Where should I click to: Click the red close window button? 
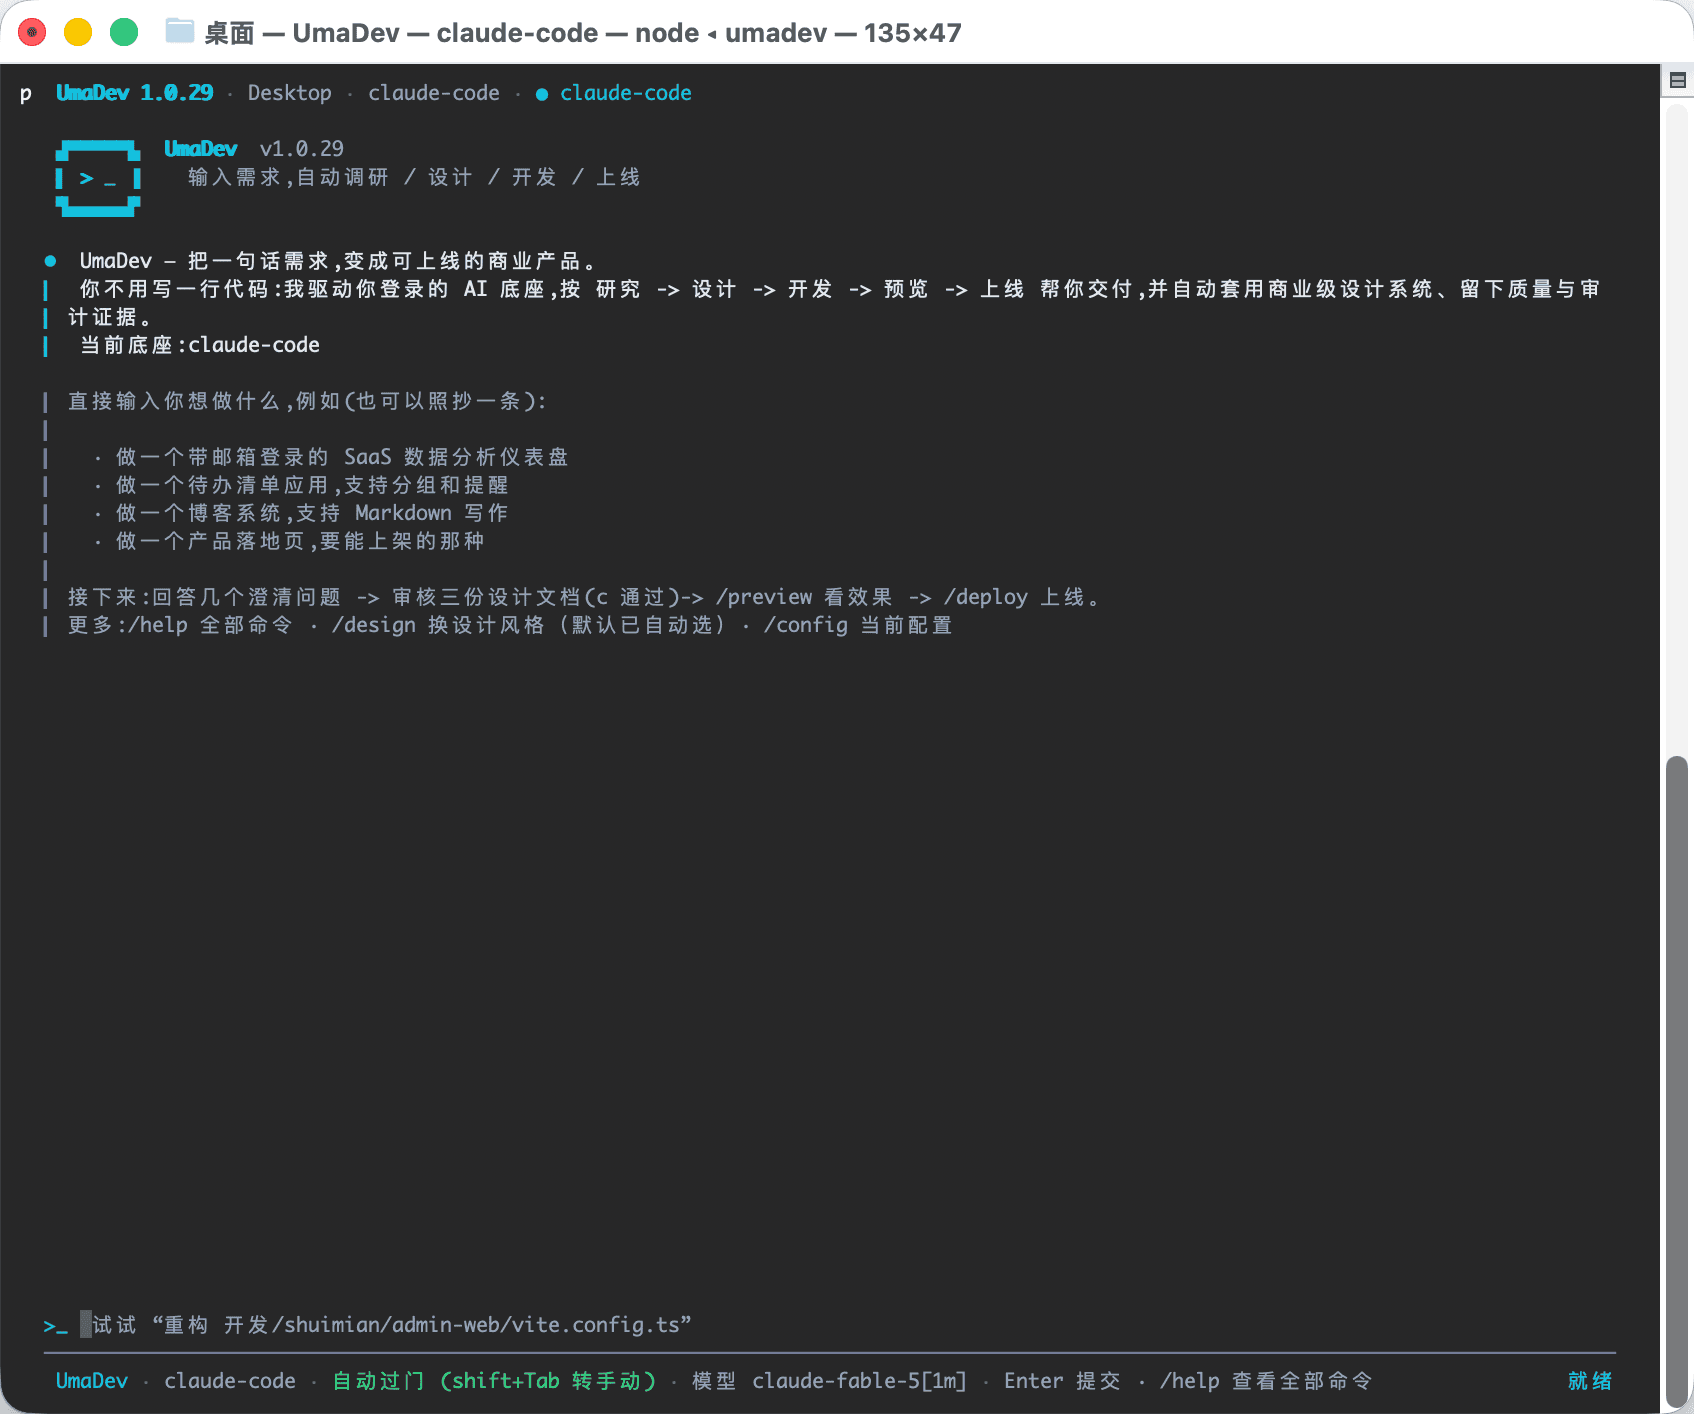(32, 32)
